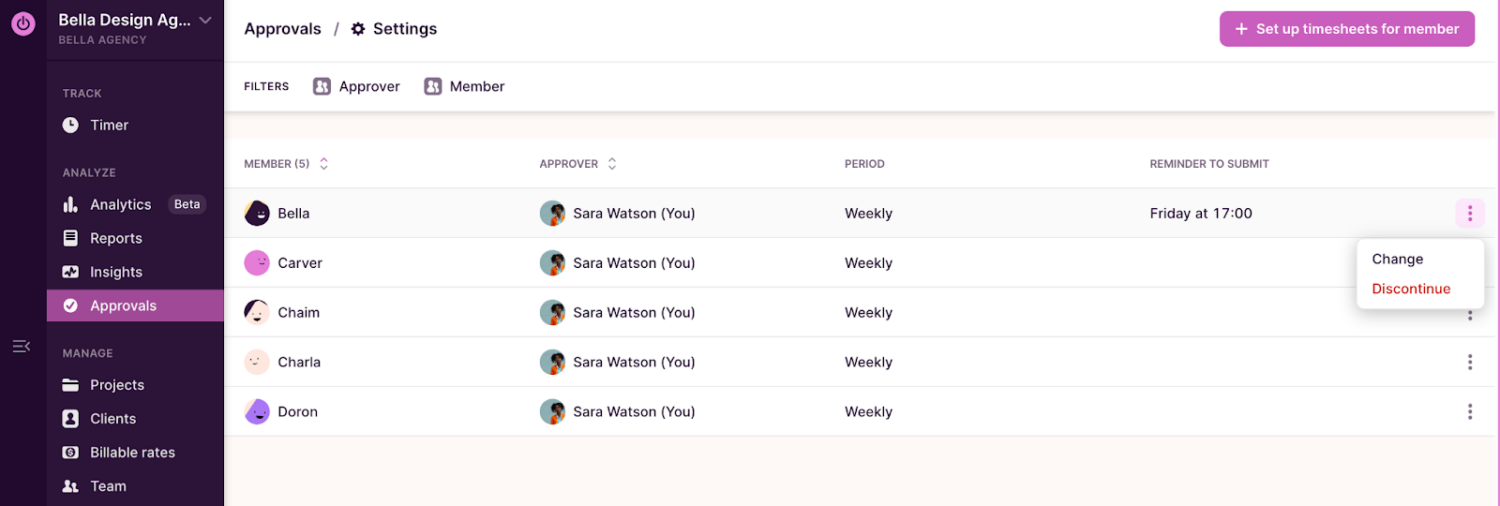Choose Discontinue in the context menu
Viewport: 1500px width, 506px height.
[x=1410, y=289]
